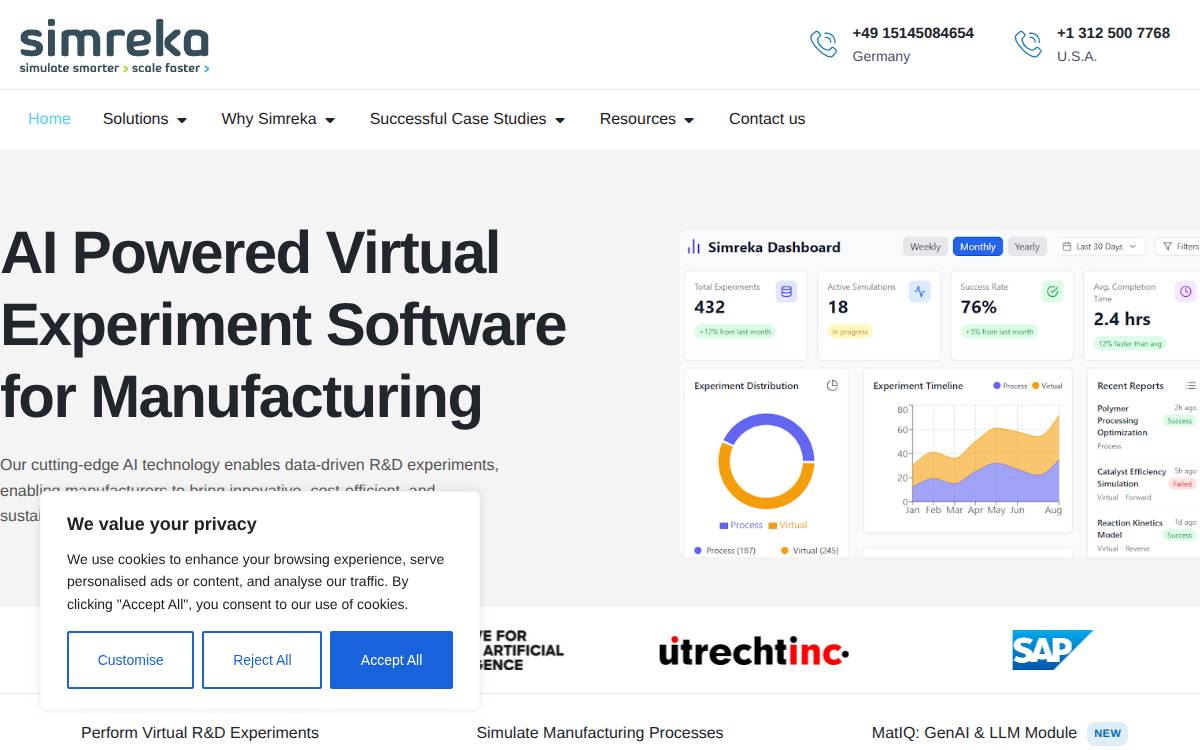Expand the Successful Case Studies menu
Viewport: 1200px width, 750px height.
(x=467, y=119)
